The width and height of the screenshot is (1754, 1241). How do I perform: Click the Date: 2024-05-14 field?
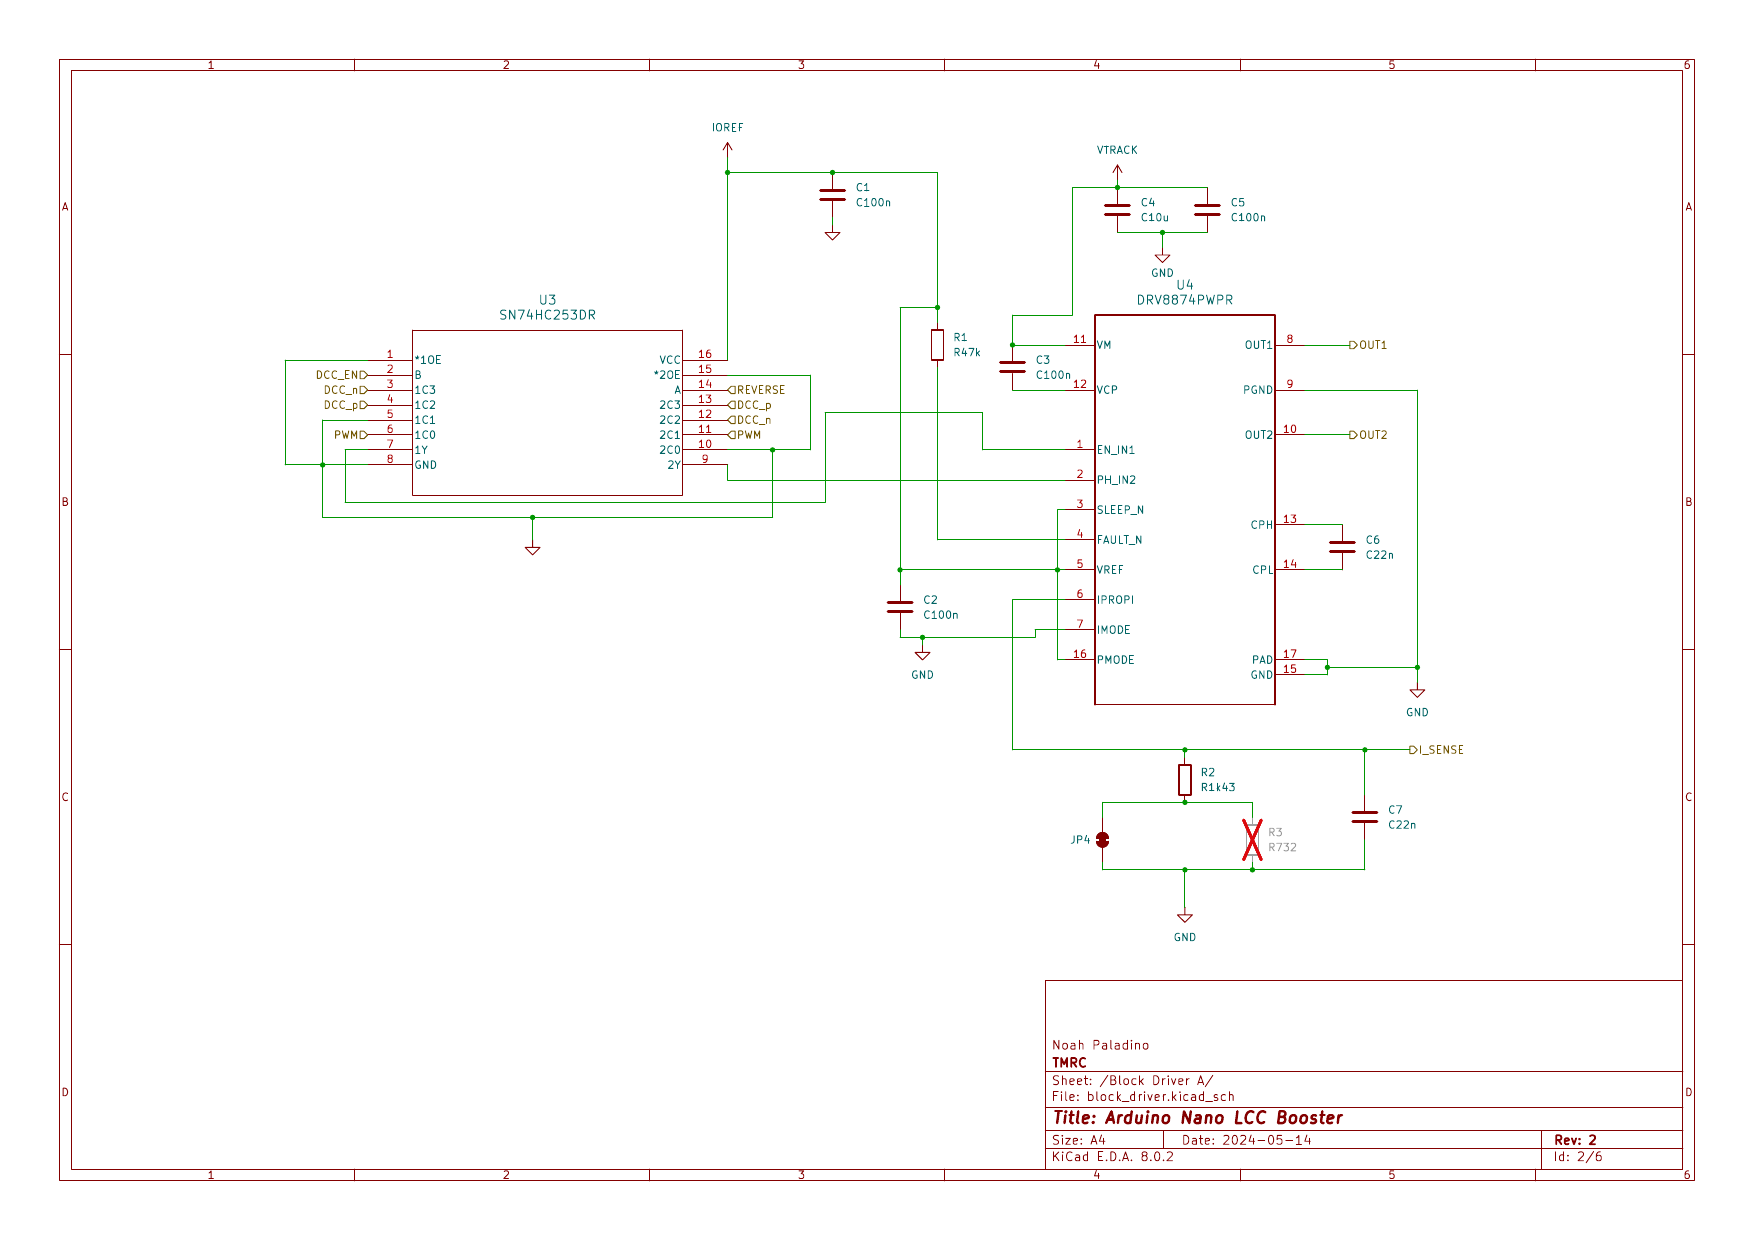pyautogui.click(x=1246, y=1140)
